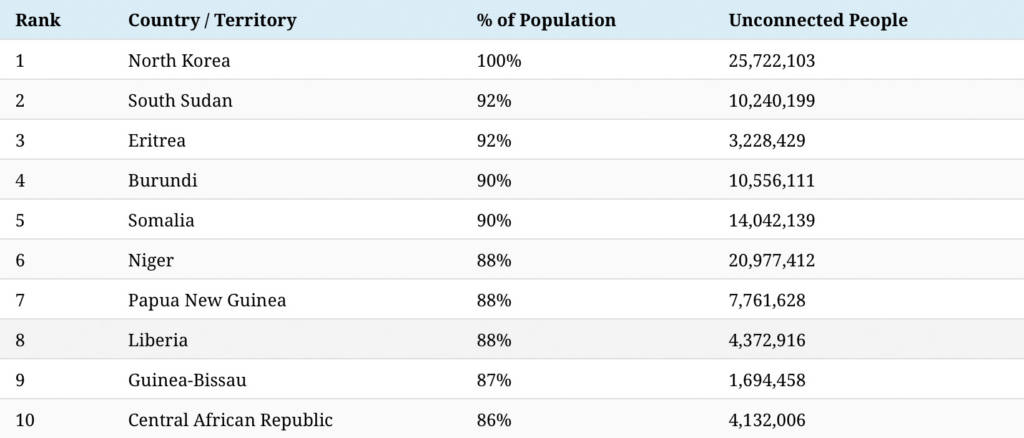Click the Somalia country entry
1024x438 pixels.
[x=161, y=220]
